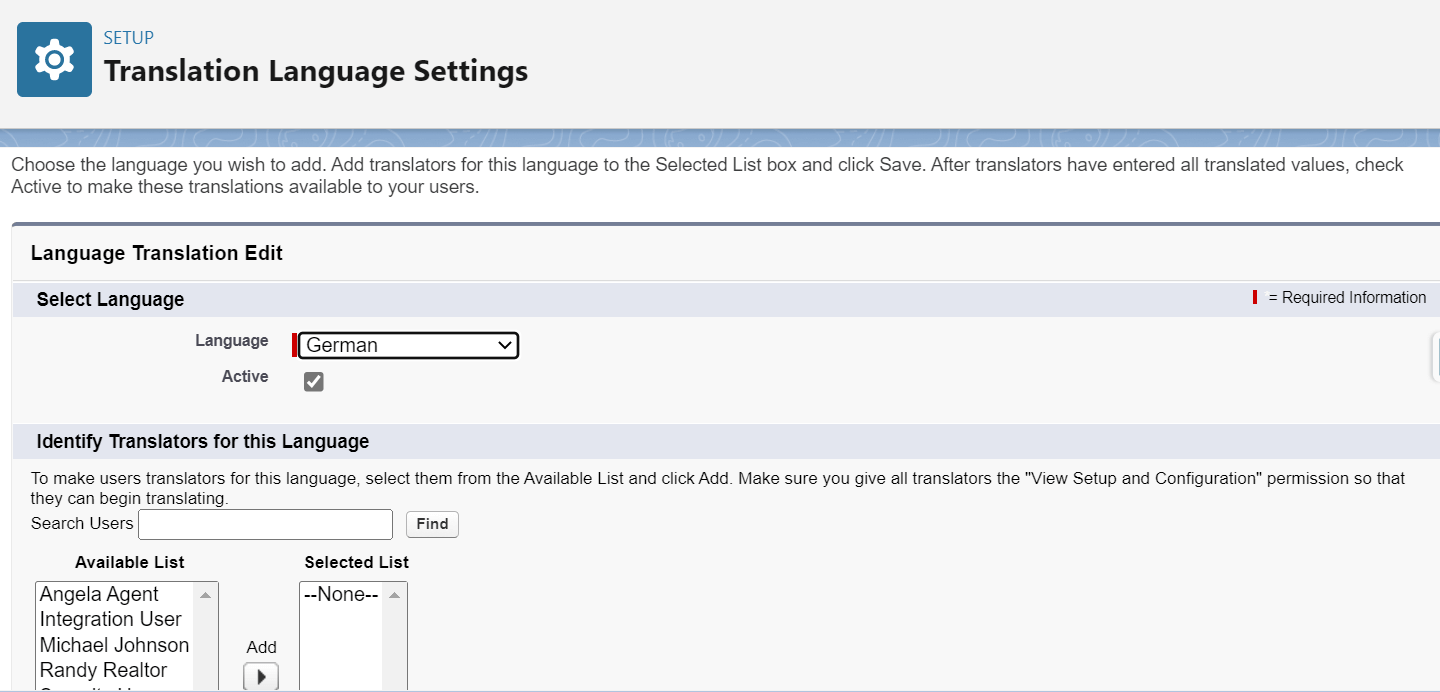Viewport: 1440px width, 692px height.
Task: Click the red Required Information indicator
Action: [1256, 297]
